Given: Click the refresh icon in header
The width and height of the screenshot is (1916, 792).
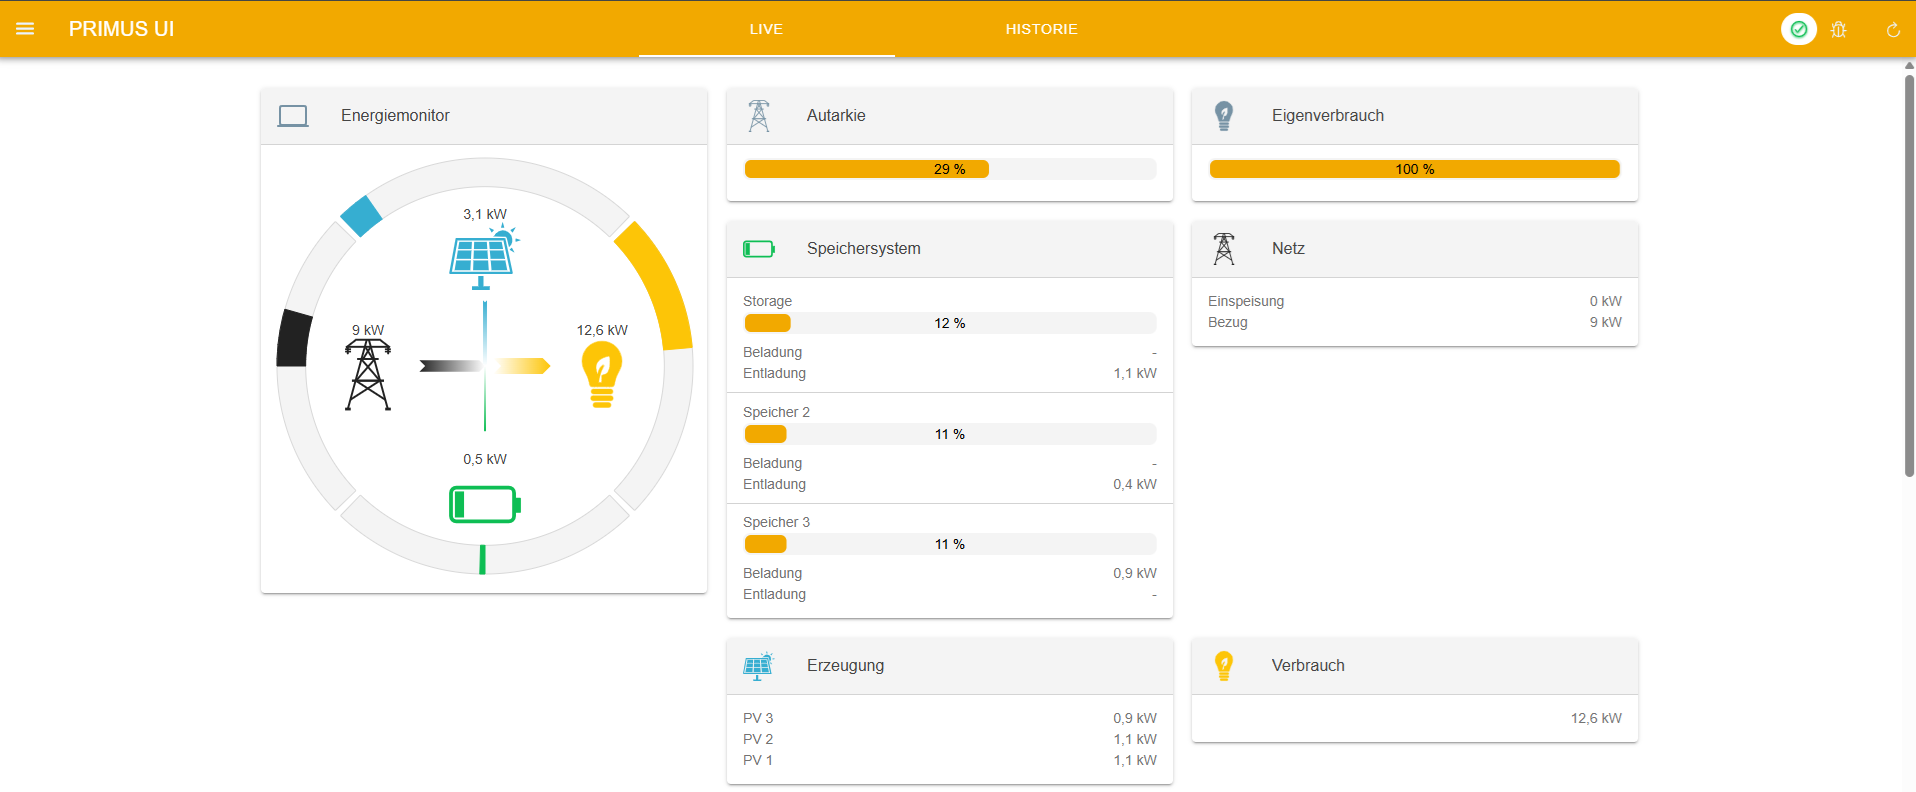Looking at the screenshot, I should pos(1892,30).
